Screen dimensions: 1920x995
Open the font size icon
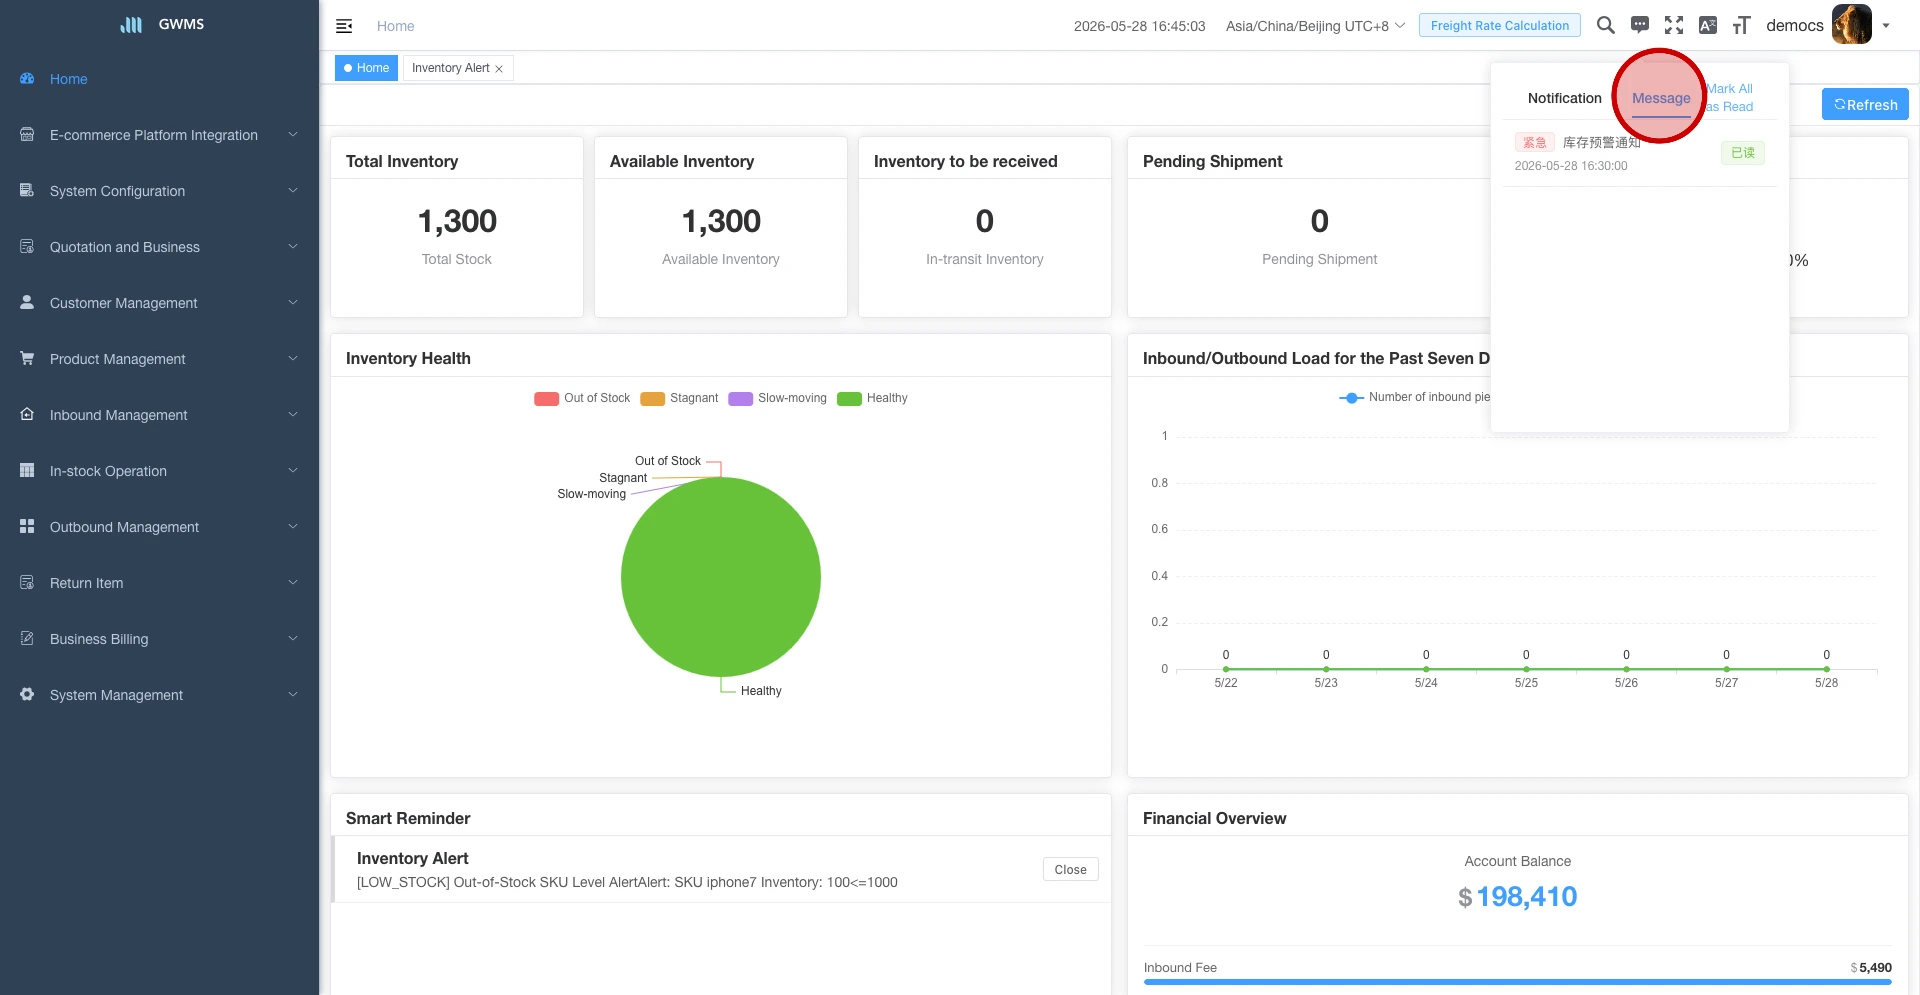pyautogui.click(x=1742, y=25)
